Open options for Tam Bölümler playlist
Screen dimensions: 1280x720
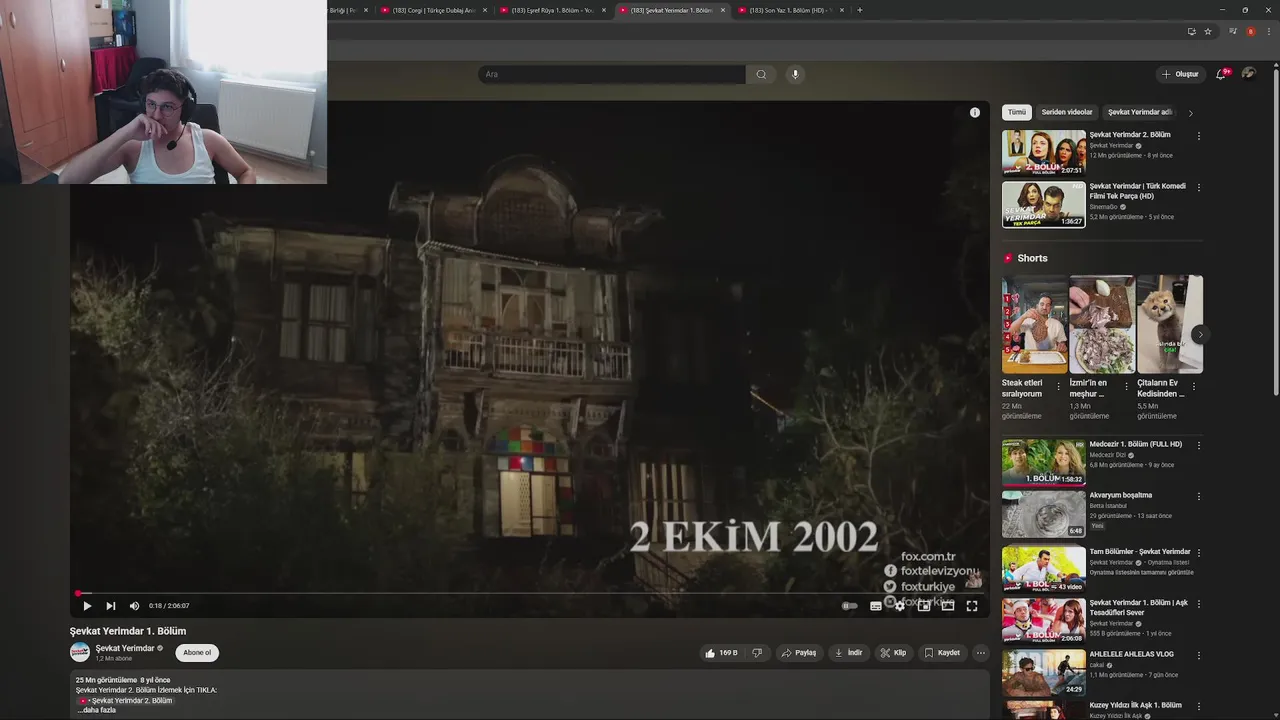coord(1199,552)
